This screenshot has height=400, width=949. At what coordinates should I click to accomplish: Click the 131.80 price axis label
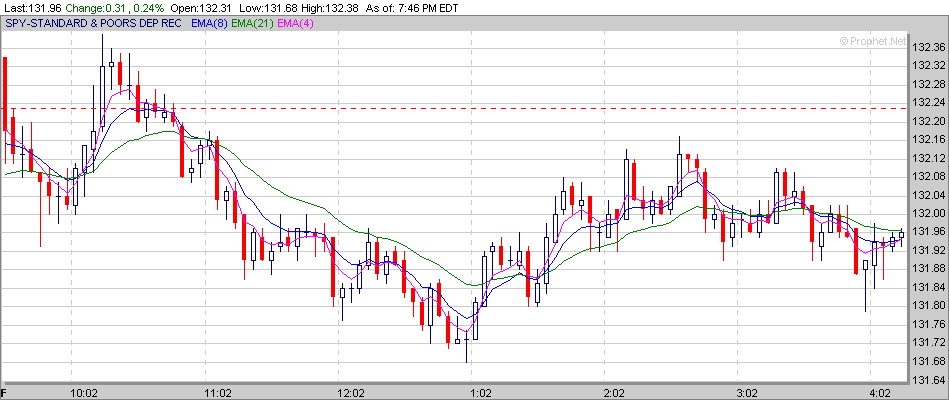[x=928, y=306]
